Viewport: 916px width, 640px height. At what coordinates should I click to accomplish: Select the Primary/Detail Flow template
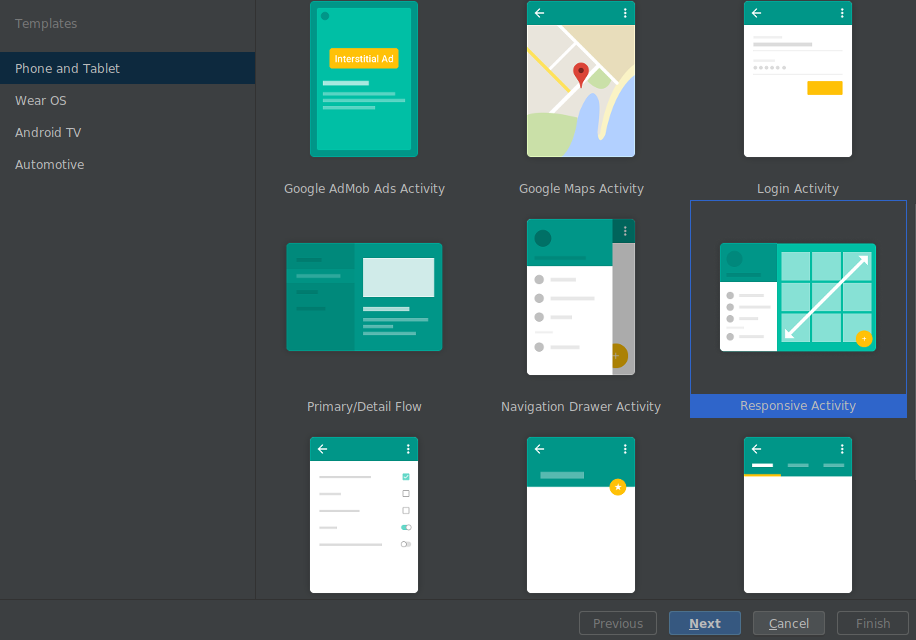(364, 297)
